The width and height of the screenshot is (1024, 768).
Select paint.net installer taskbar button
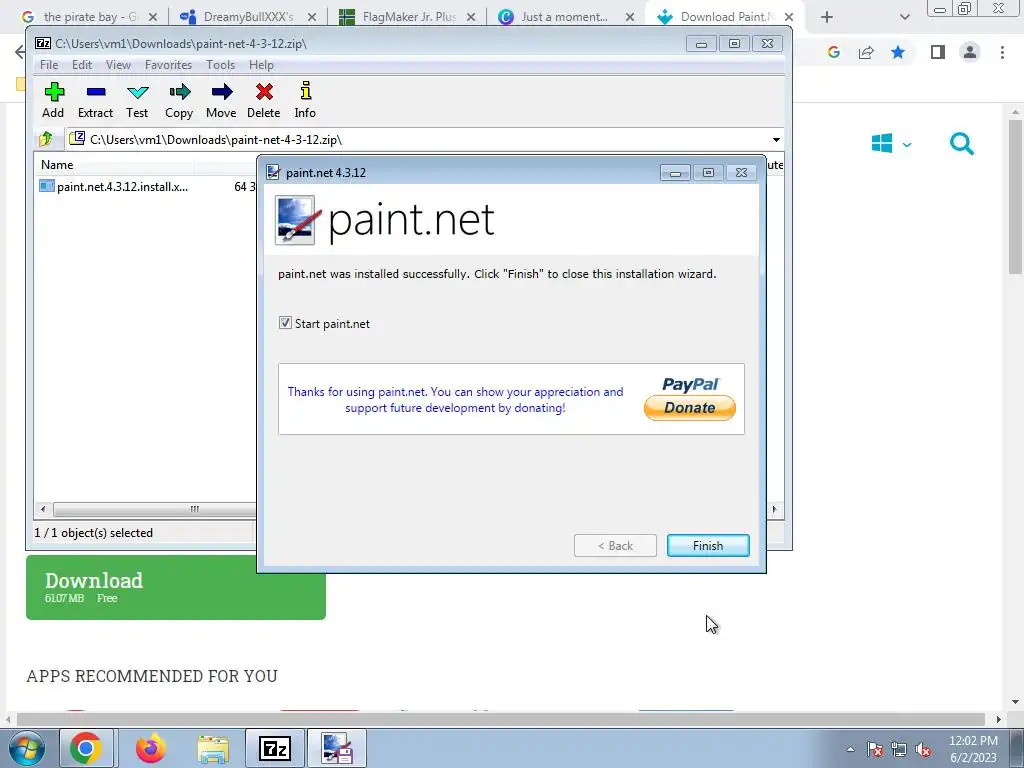(337, 748)
